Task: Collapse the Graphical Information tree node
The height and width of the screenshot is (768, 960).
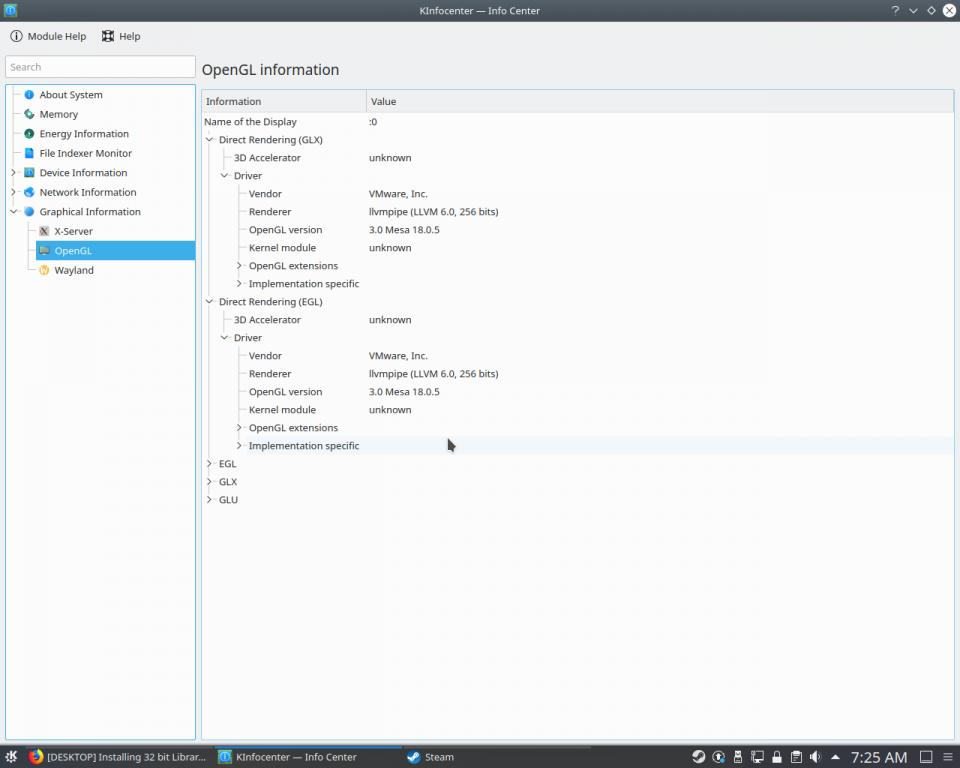Action: tap(14, 212)
